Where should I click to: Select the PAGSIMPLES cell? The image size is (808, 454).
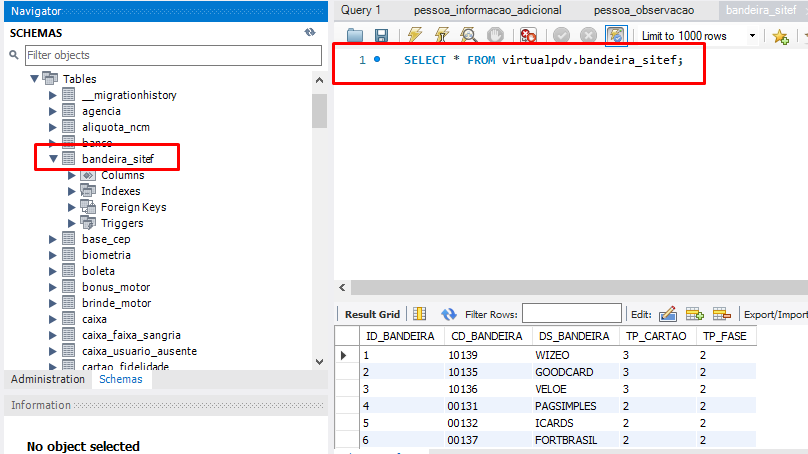[x=575, y=406]
